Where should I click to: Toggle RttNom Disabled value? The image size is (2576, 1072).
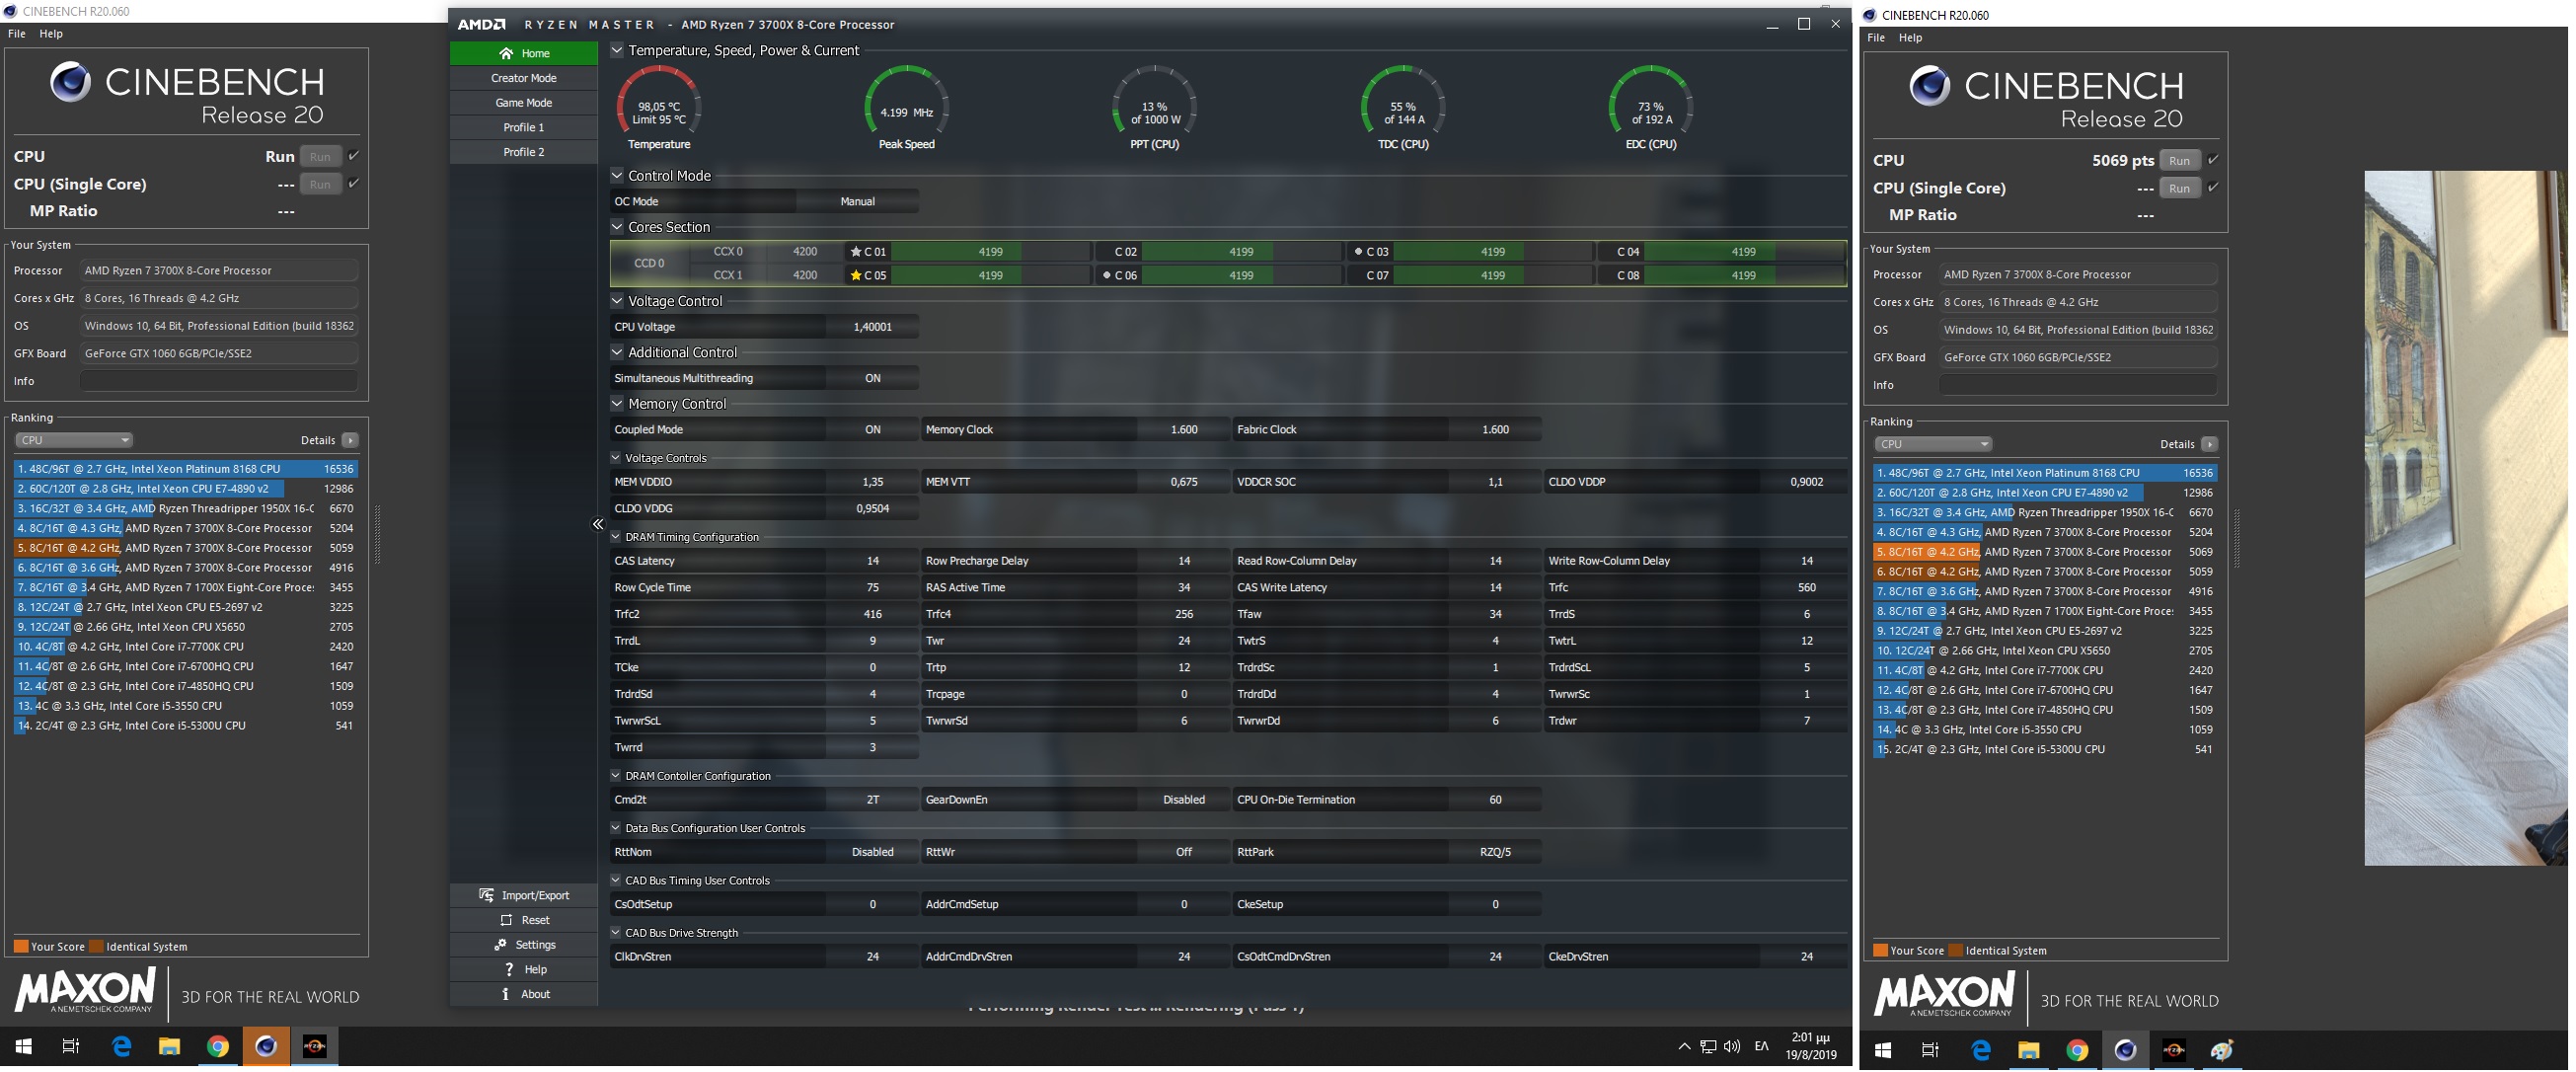click(x=872, y=852)
